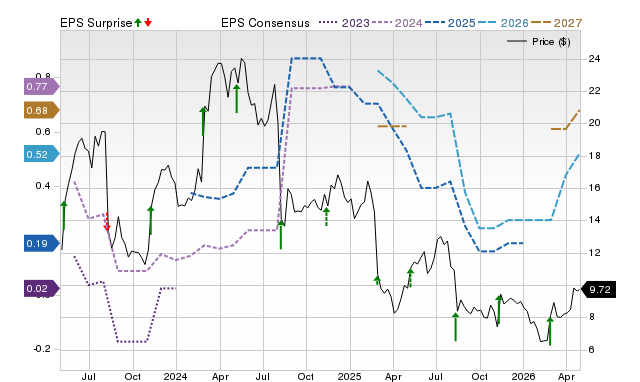Screen dimensions: 640x382
Task: Click the EPS Consensus legend label
Action: pyautogui.click(x=265, y=23)
